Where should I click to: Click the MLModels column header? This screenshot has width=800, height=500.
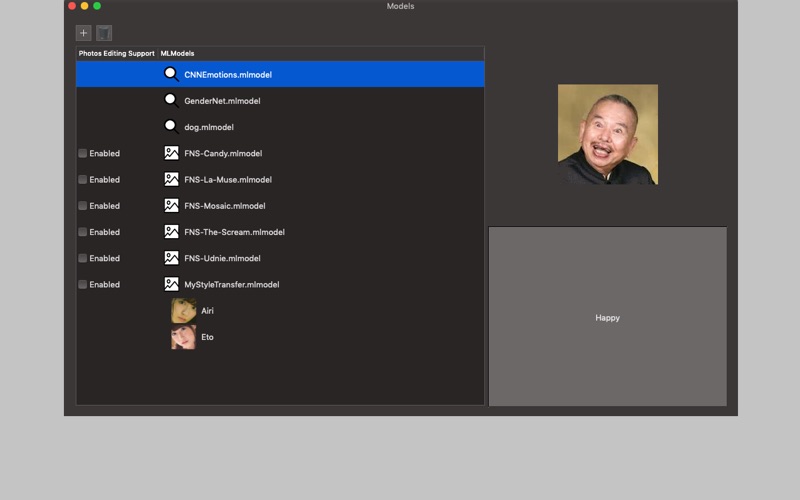178,53
